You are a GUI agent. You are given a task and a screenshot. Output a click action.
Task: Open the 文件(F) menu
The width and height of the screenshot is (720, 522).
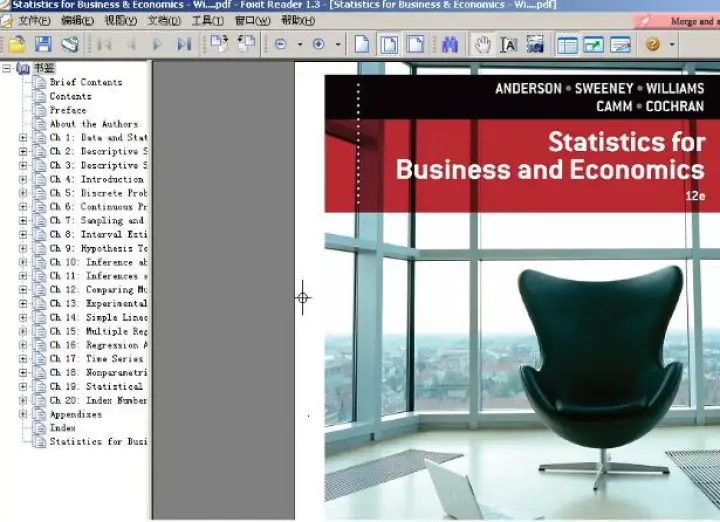[x=34, y=21]
